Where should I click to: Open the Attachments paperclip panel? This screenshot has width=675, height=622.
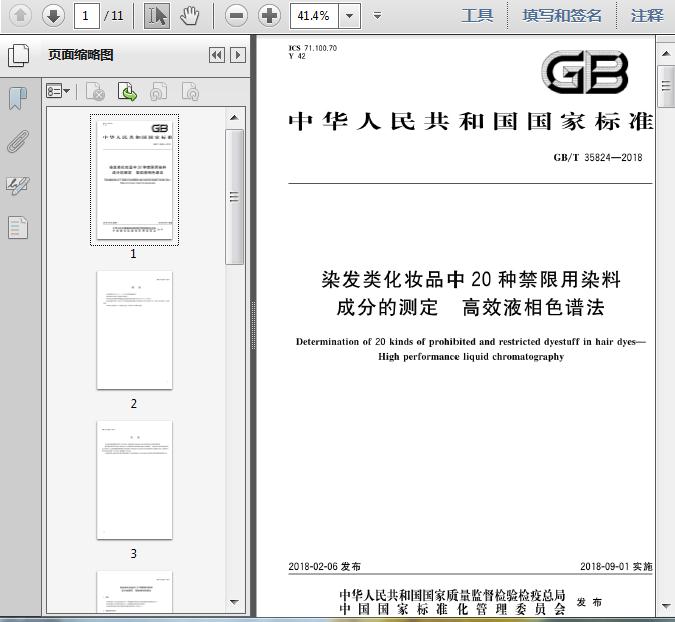click(18, 141)
